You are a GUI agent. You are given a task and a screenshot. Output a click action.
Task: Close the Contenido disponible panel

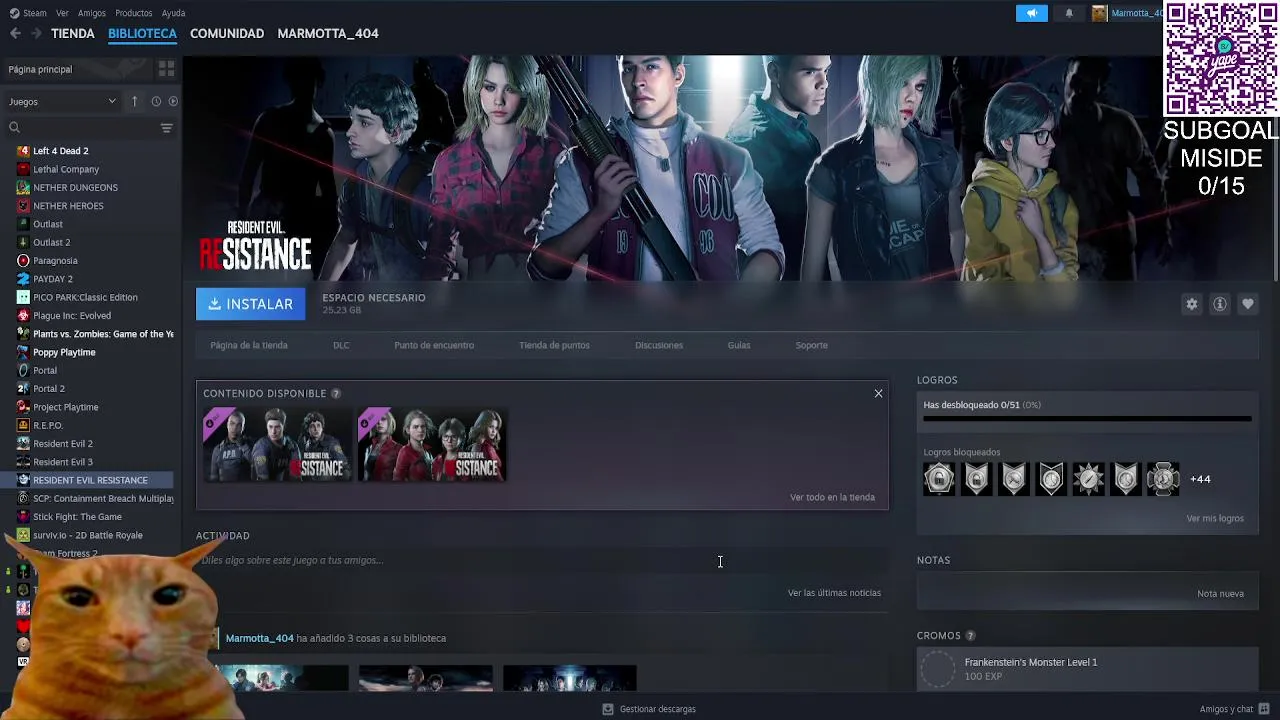(x=878, y=394)
